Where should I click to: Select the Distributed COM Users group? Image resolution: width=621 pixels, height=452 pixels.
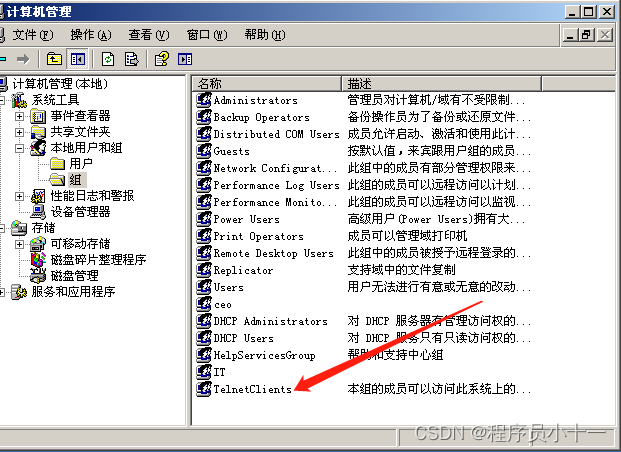click(276, 134)
